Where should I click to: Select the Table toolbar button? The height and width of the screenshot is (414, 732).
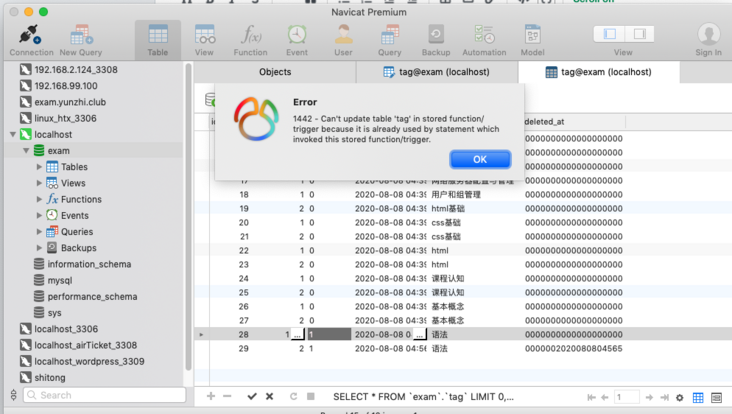[x=158, y=41]
